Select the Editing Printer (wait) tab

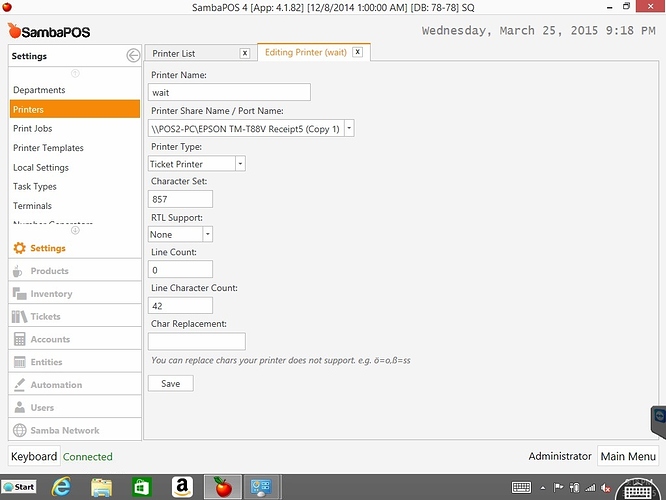[314, 52]
